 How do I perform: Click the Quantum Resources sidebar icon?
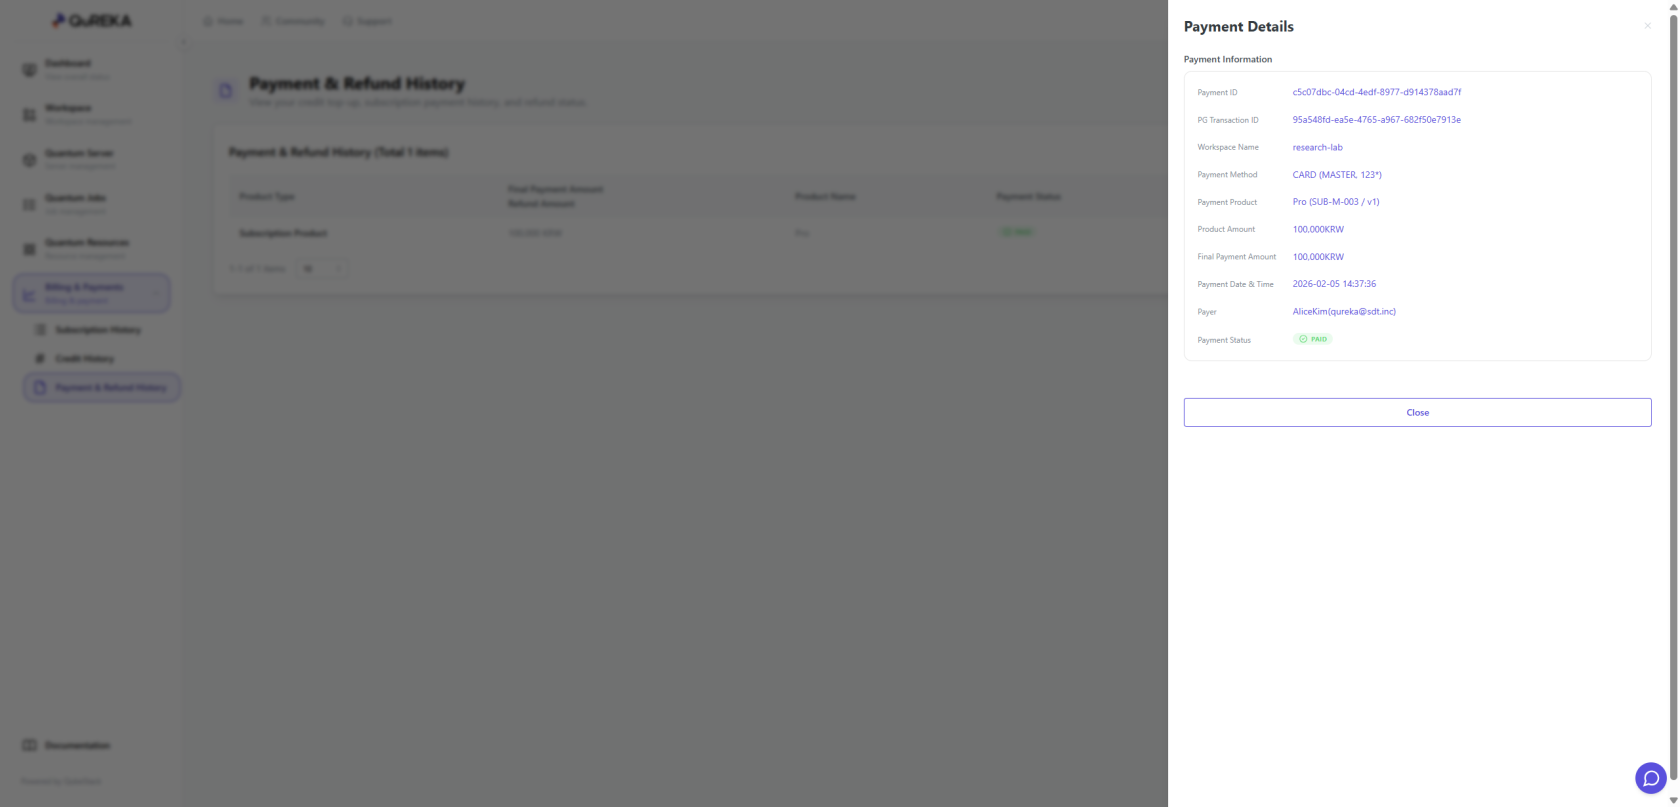(29, 249)
